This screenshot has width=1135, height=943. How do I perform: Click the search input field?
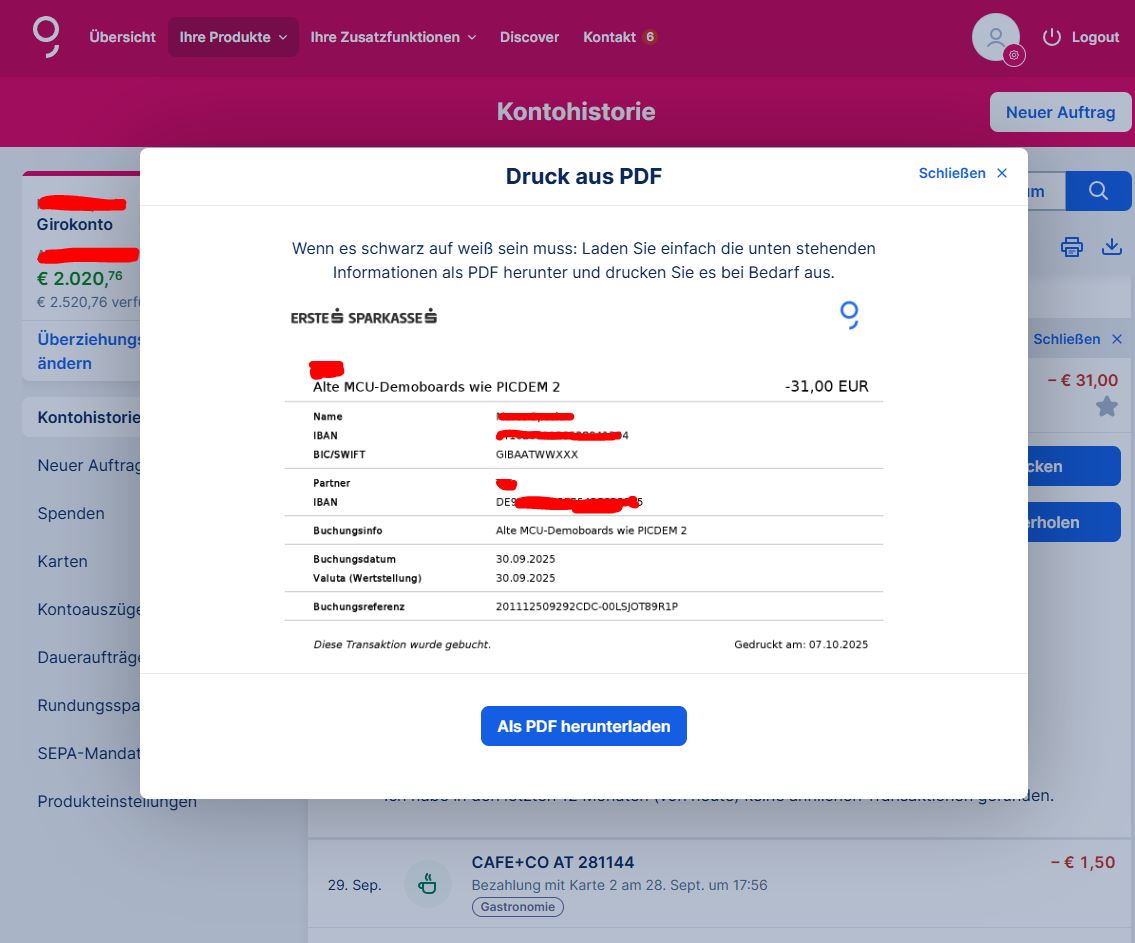tap(1046, 191)
